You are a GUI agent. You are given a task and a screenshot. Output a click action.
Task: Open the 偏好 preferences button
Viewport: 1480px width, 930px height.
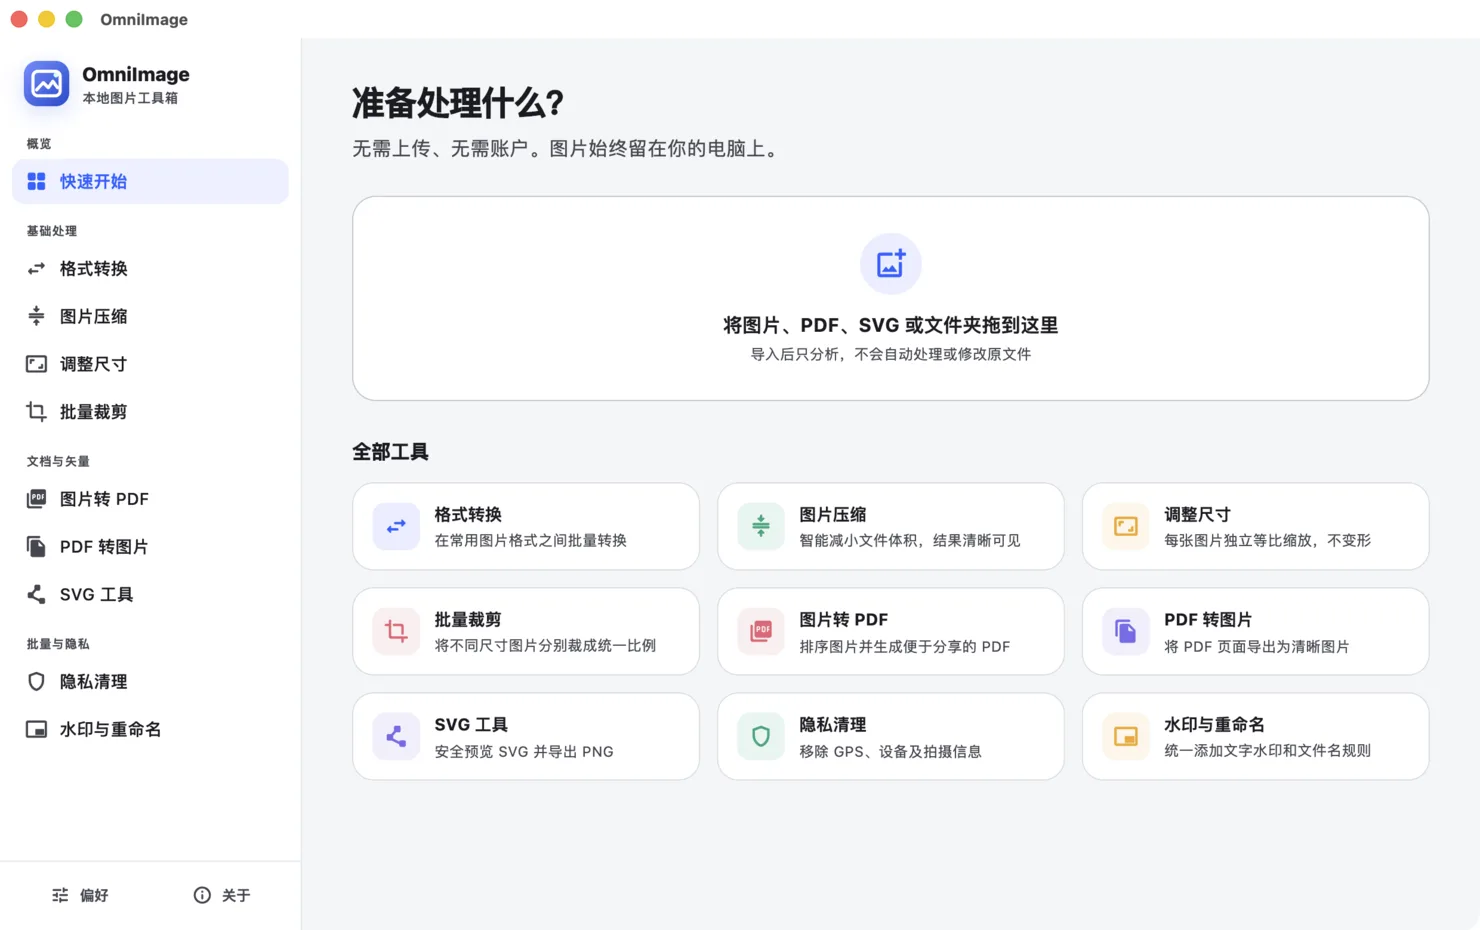(80, 895)
